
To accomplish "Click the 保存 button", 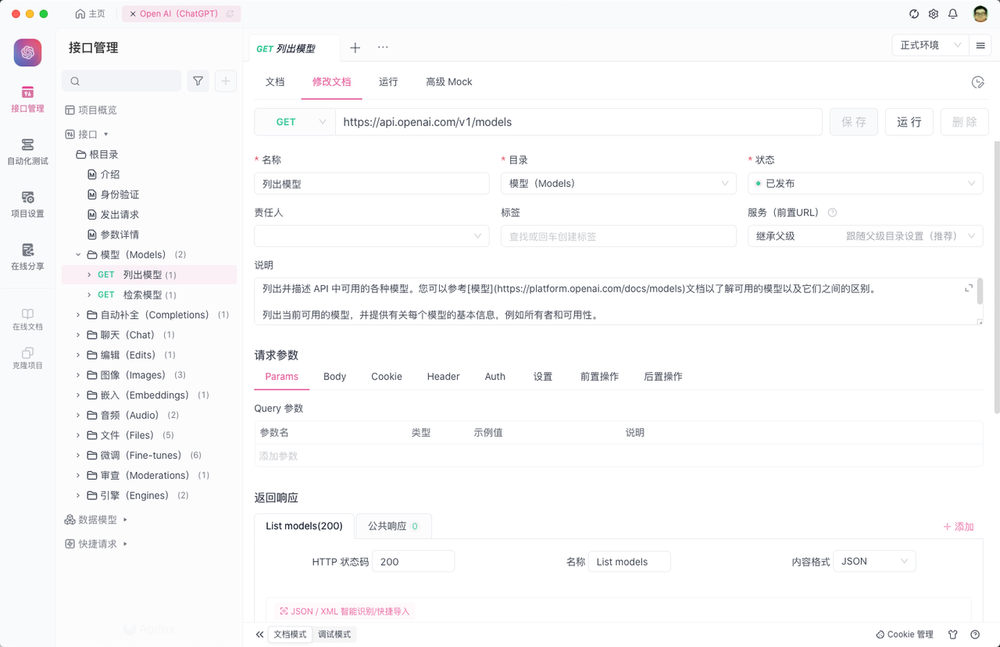I will pos(855,120).
